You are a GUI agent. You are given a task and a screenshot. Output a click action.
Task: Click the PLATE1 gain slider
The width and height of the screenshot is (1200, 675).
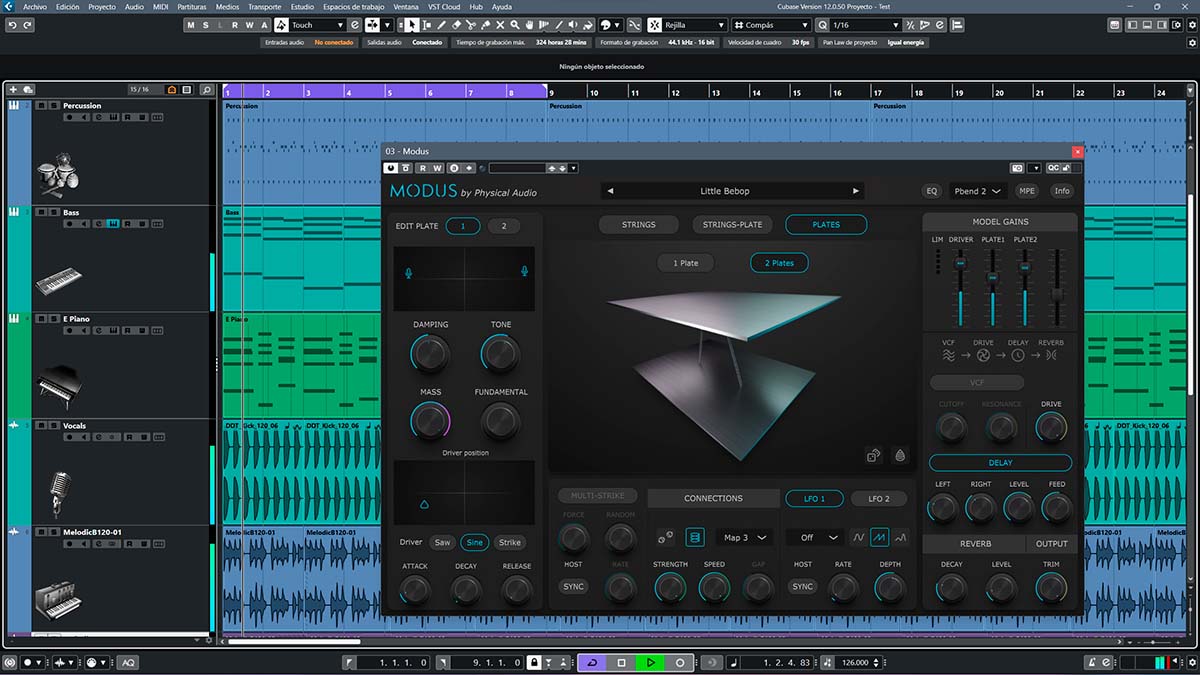pos(992,287)
